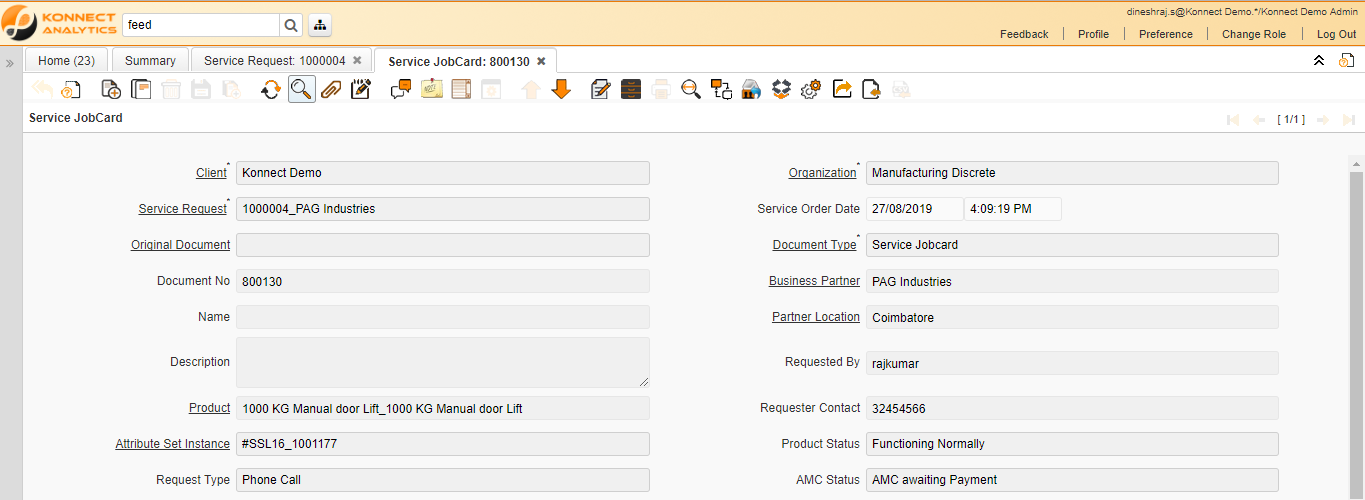Click Requester Contact field 32454566
Image resolution: width=1365 pixels, height=500 pixels.
(1072, 408)
